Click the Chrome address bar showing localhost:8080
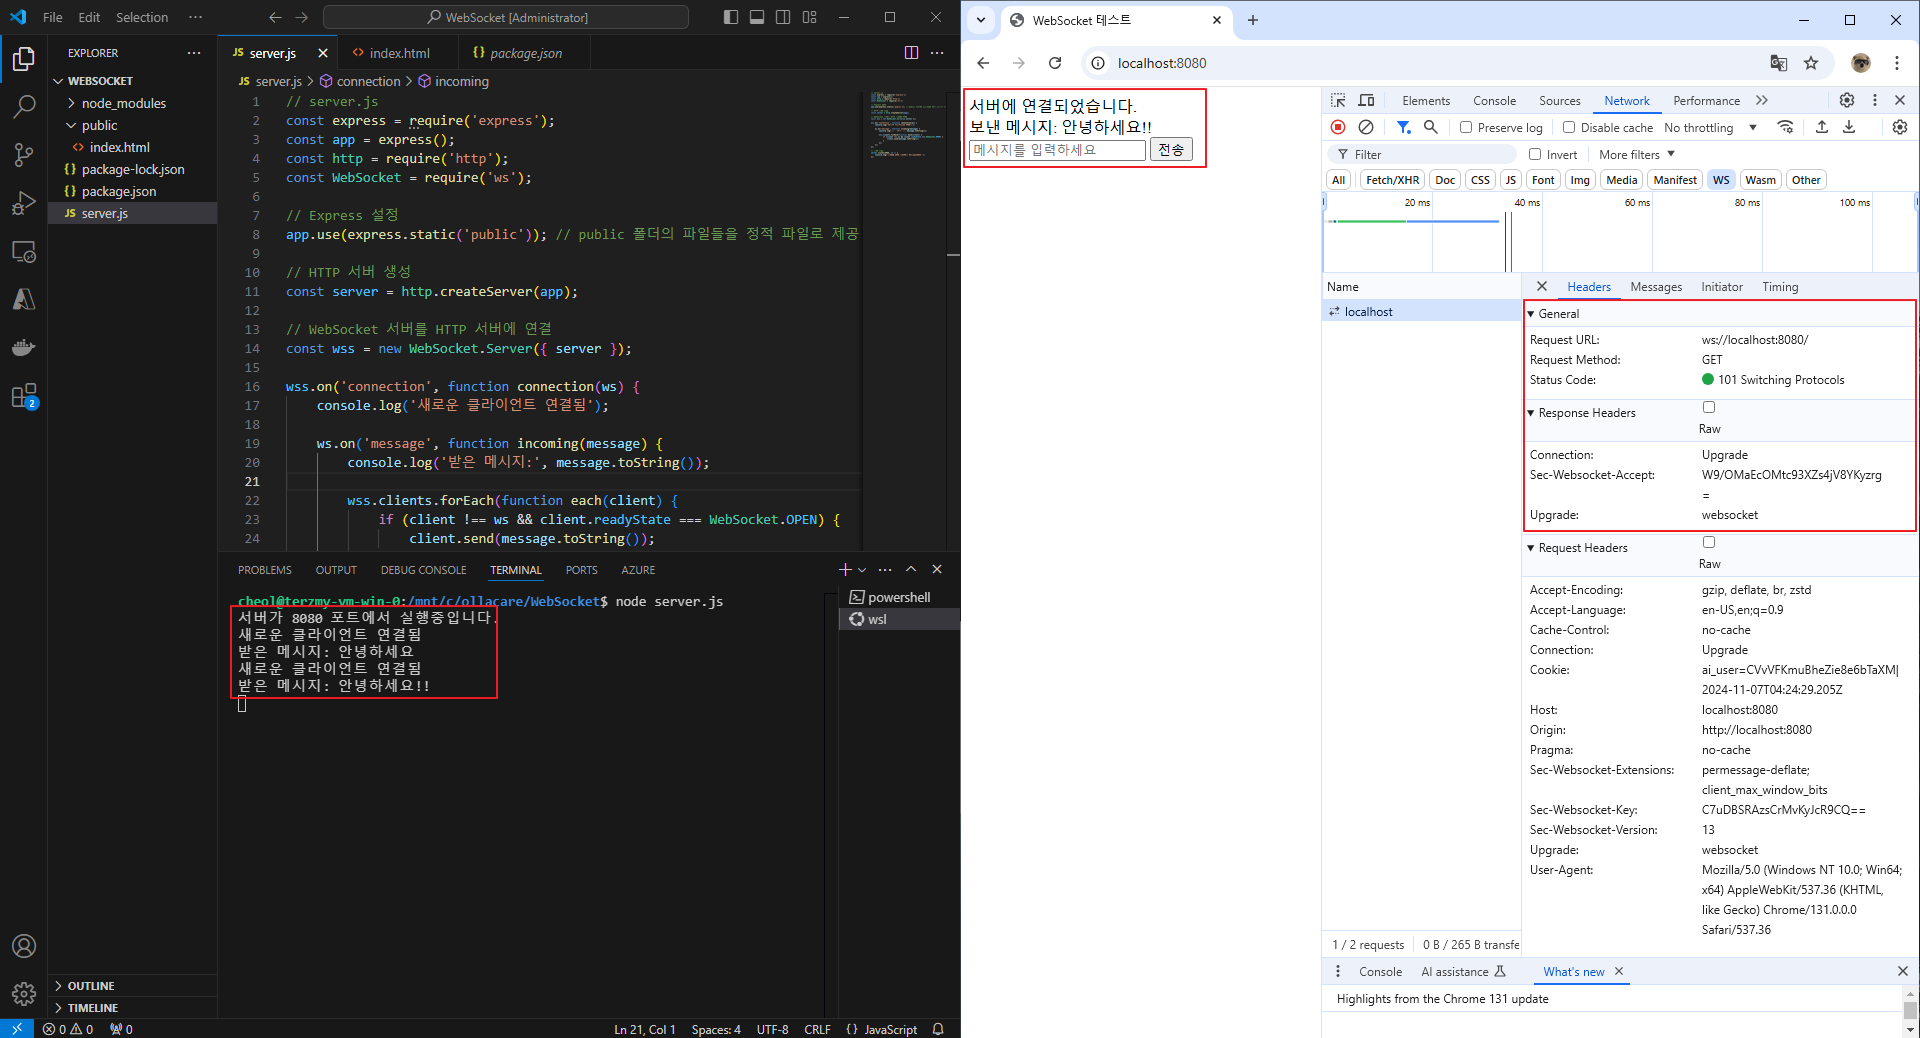Viewport: 1920px width, 1038px height. (1430, 63)
